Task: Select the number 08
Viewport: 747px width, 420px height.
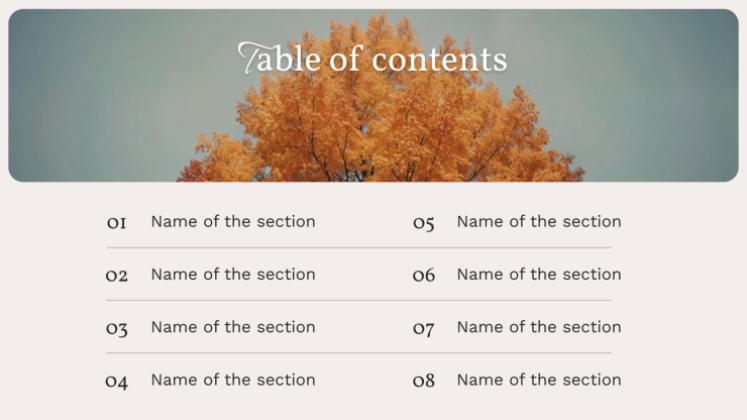Action: tap(423, 381)
